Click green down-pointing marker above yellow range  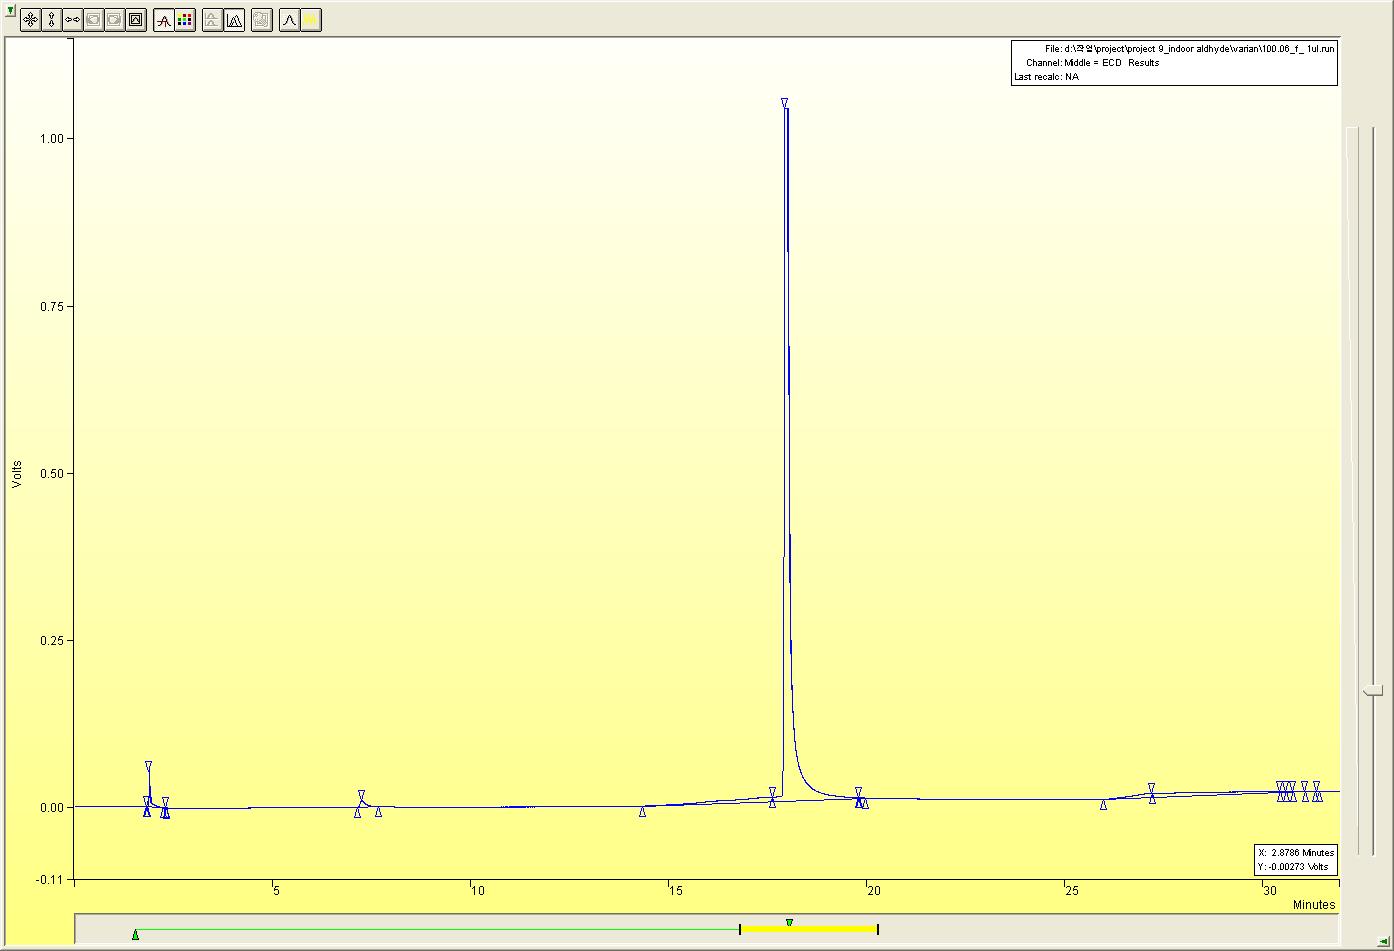tap(789, 923)
